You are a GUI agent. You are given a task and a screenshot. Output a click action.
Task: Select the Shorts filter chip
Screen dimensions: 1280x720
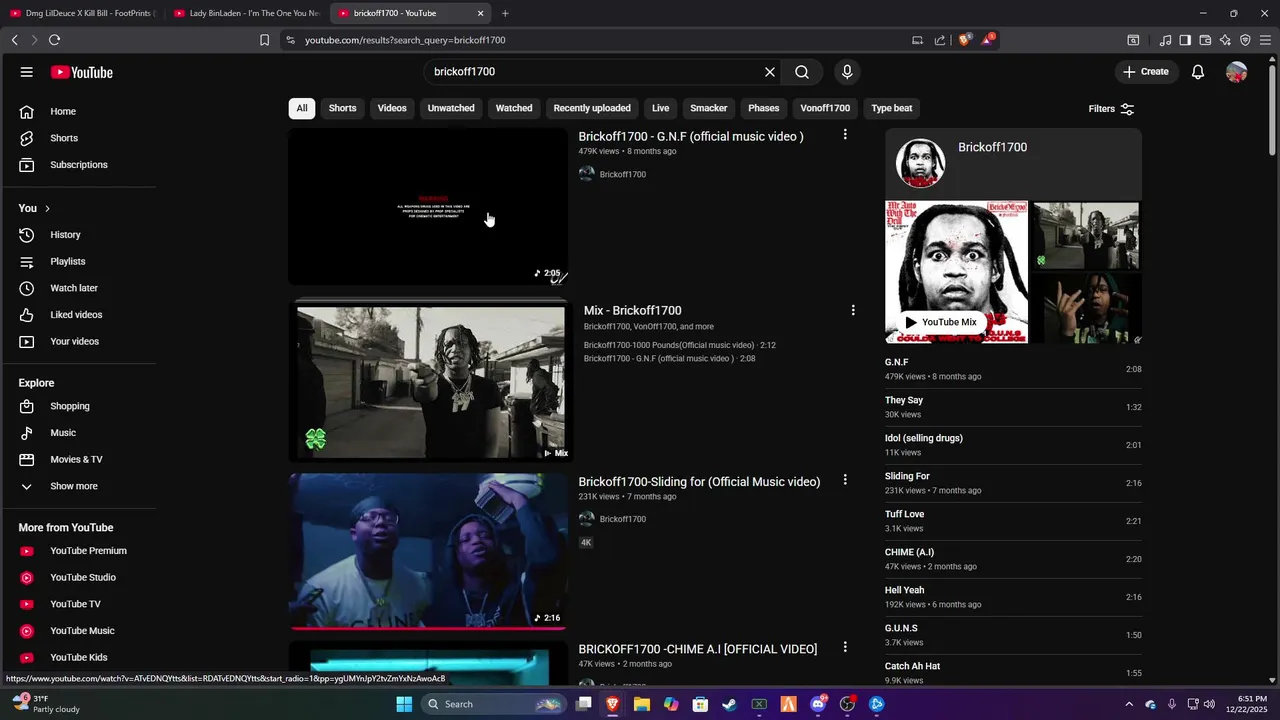(342, 108)
